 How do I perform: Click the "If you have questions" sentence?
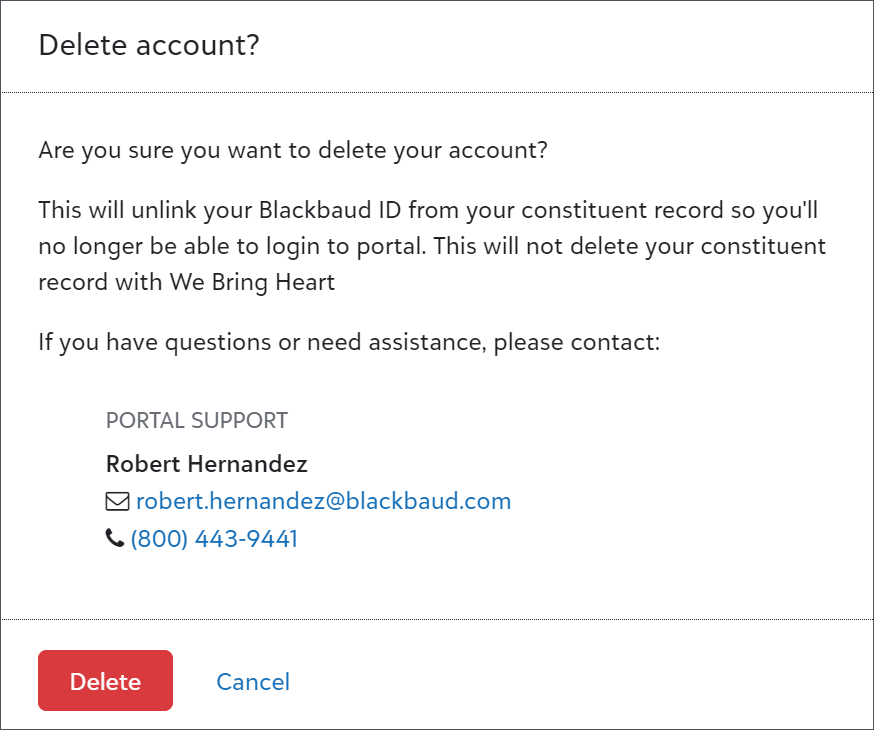click(349, 342)
